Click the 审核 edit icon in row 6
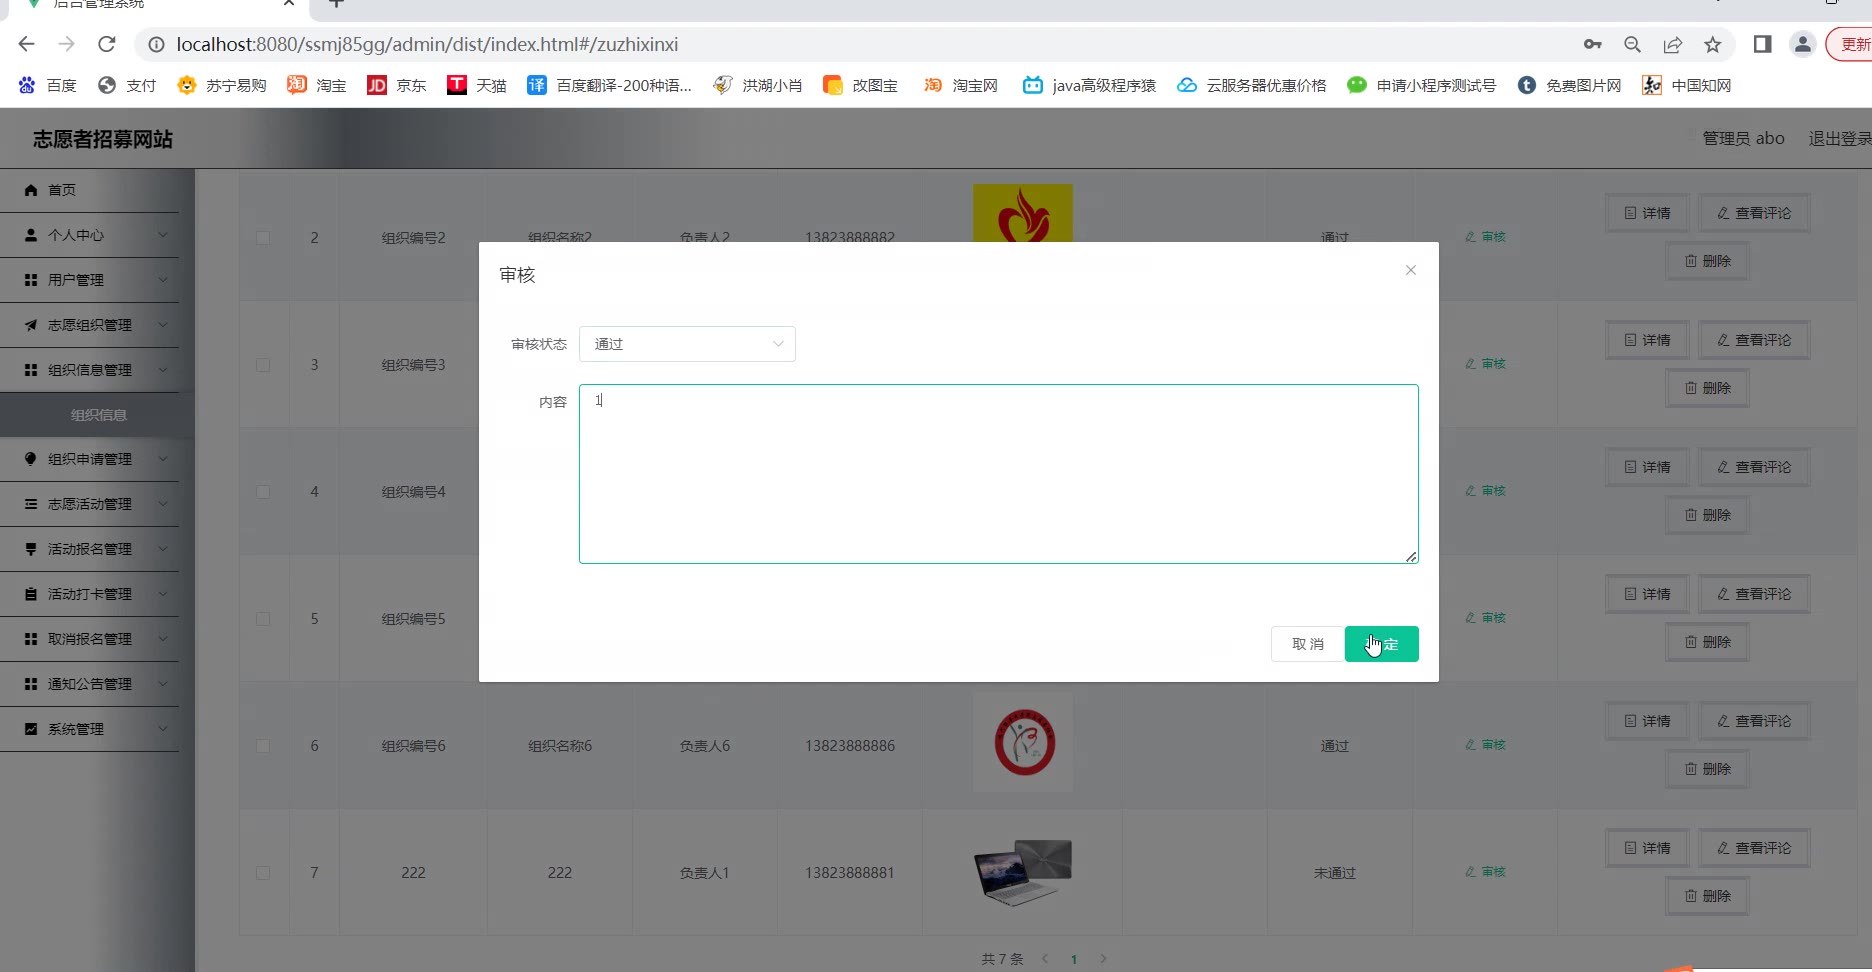 coord(1470,745)
